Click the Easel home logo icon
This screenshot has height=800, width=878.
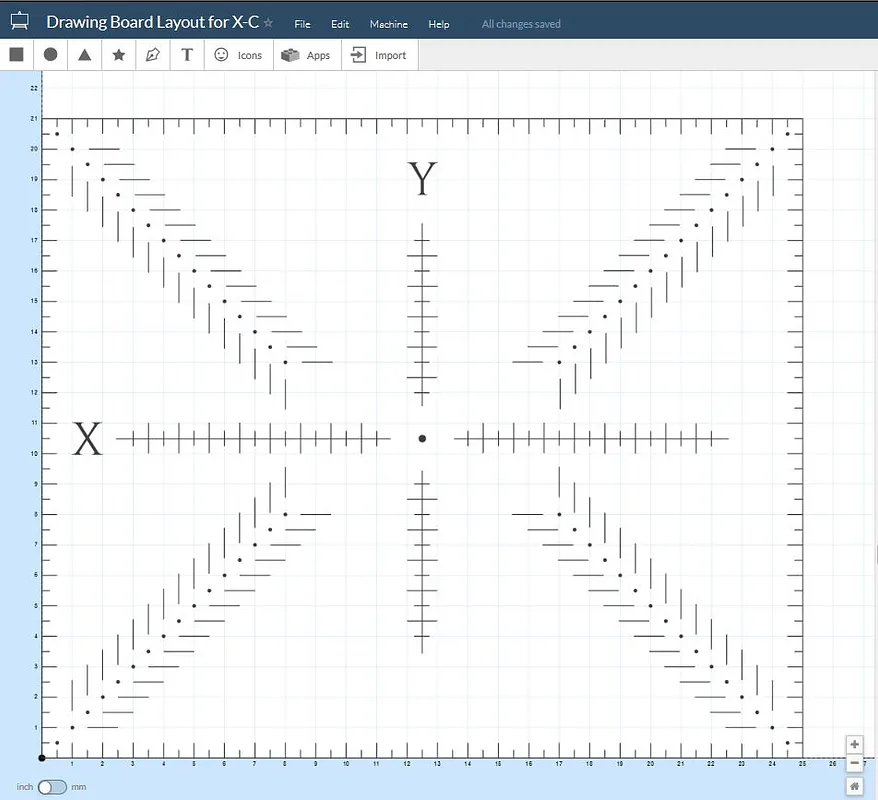pos(20,22)
